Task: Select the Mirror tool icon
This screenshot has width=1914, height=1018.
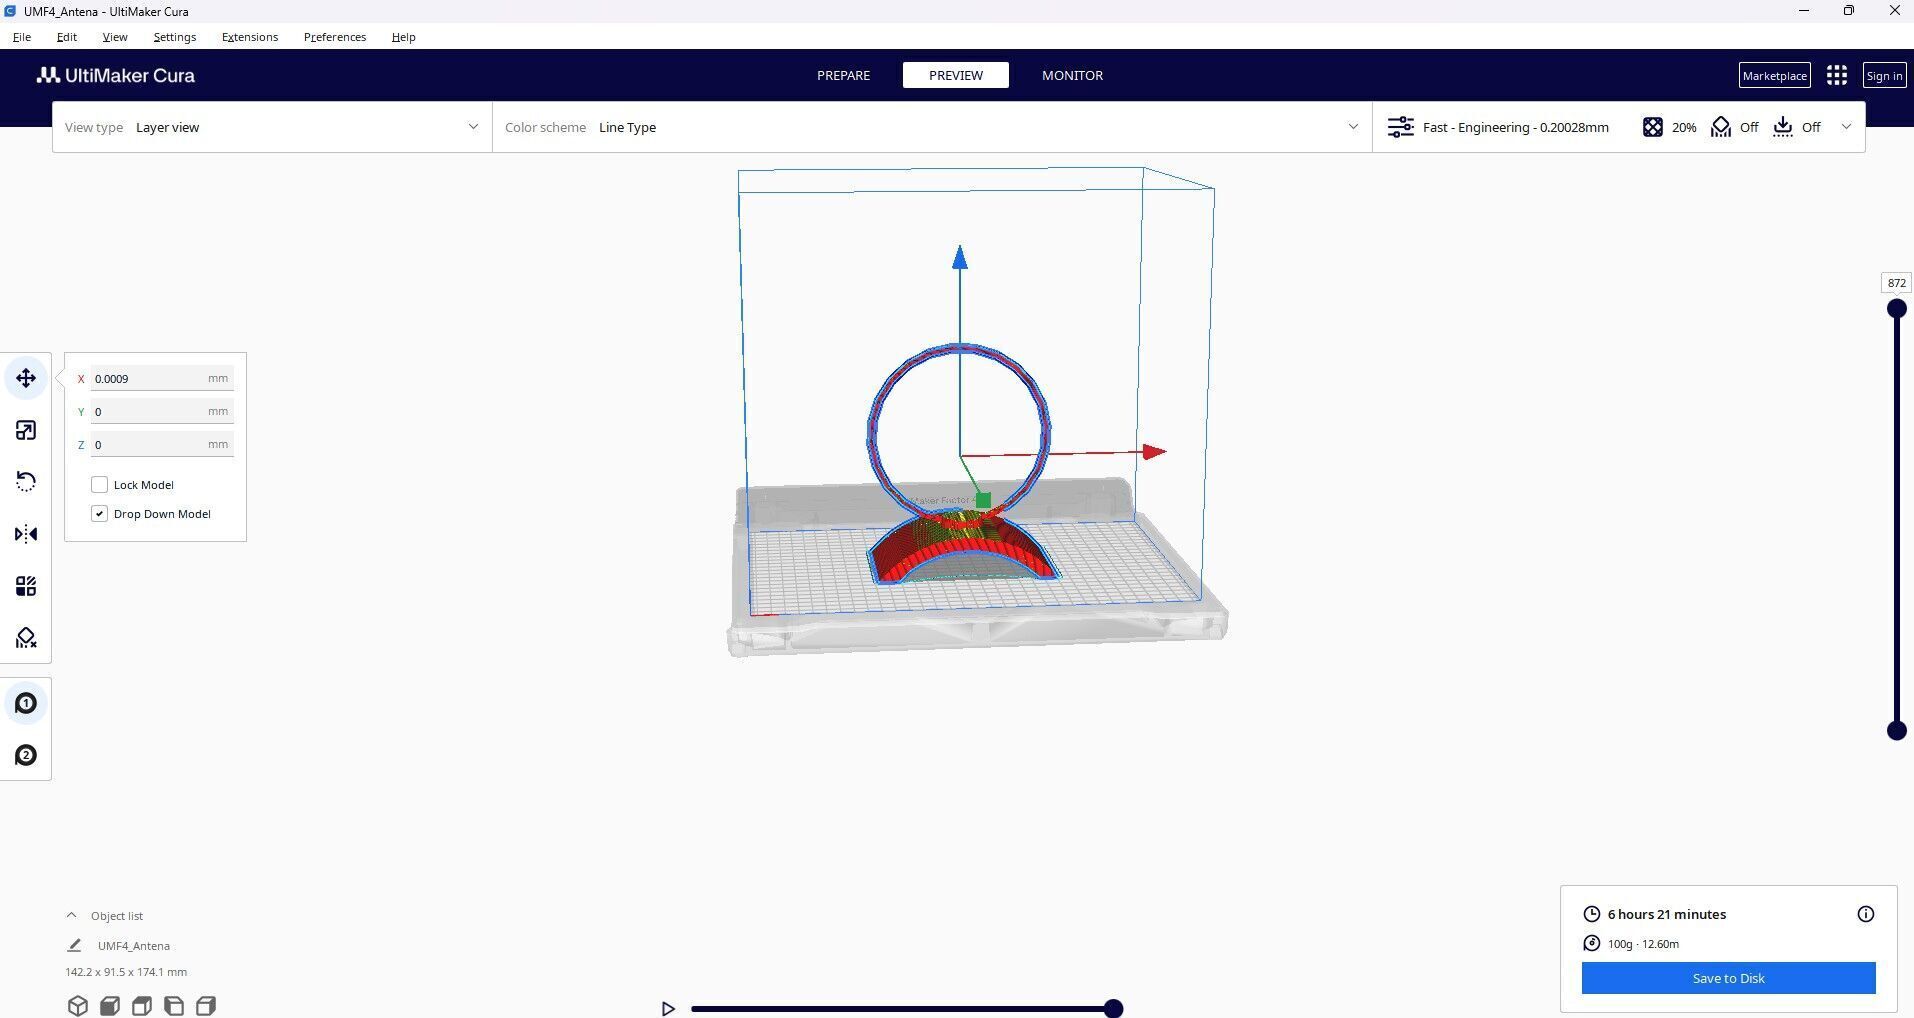Action: click(x=26, y=534)
